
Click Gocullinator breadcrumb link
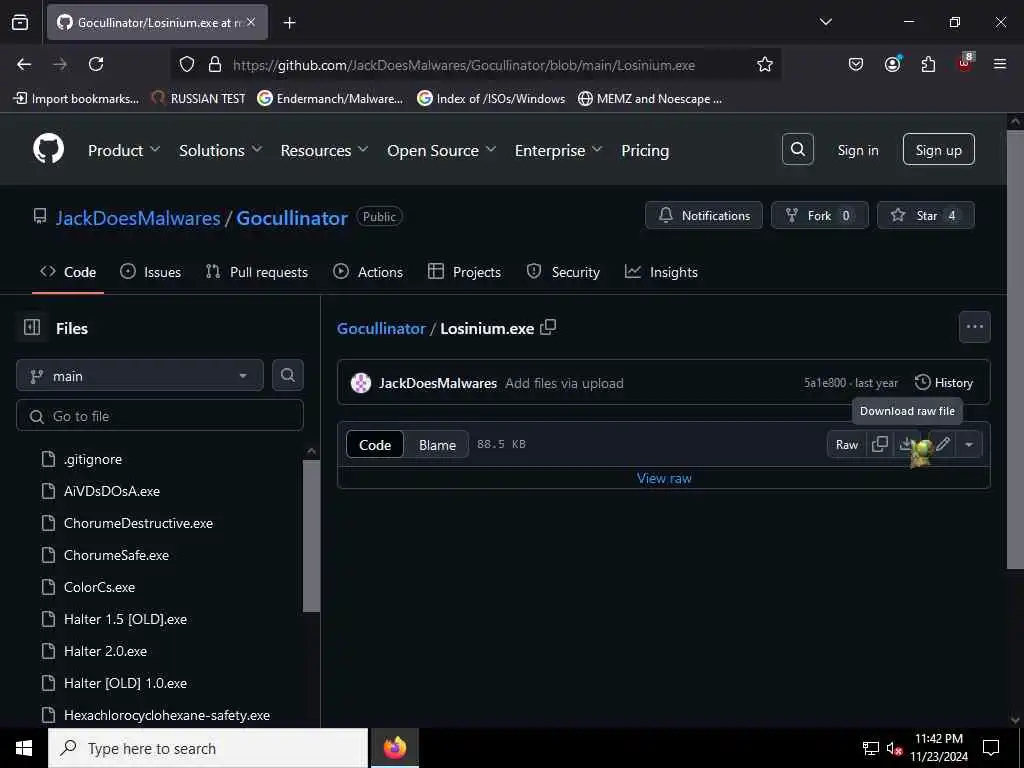coord(381,328)
